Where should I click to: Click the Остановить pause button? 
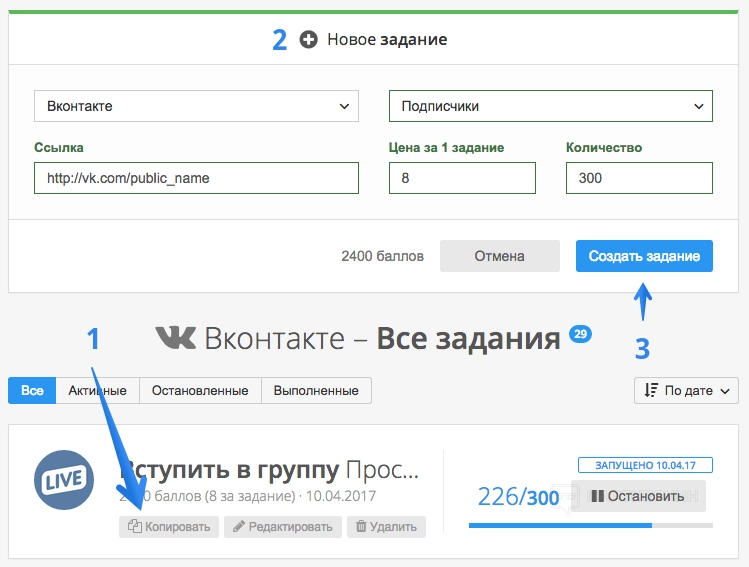click(x=638, y=496)
